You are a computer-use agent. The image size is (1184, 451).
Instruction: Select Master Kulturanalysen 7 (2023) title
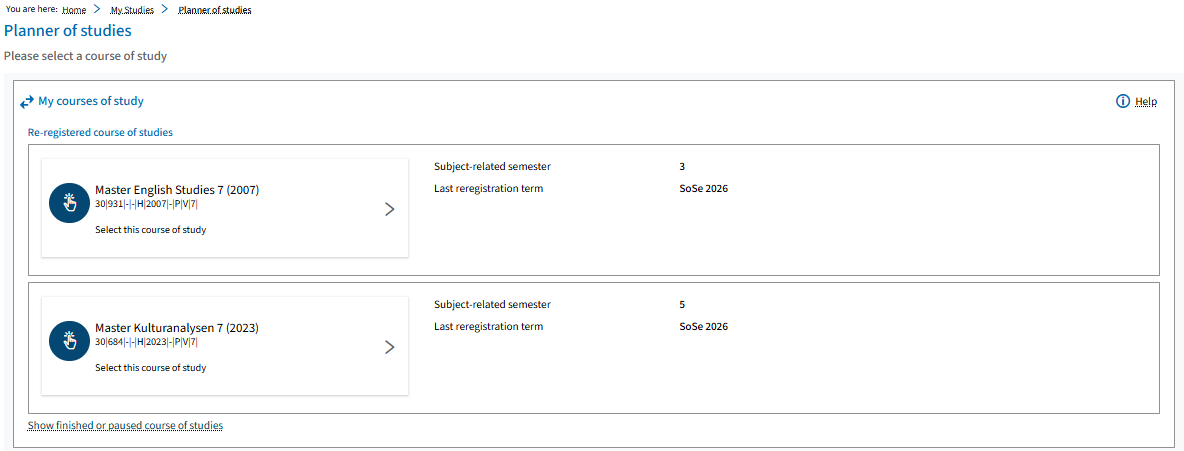(177, 329)
